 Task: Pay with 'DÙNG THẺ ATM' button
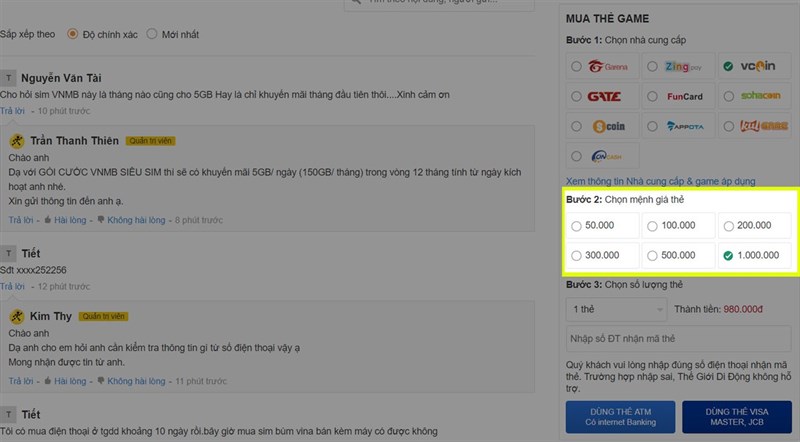tap(620, 417)
